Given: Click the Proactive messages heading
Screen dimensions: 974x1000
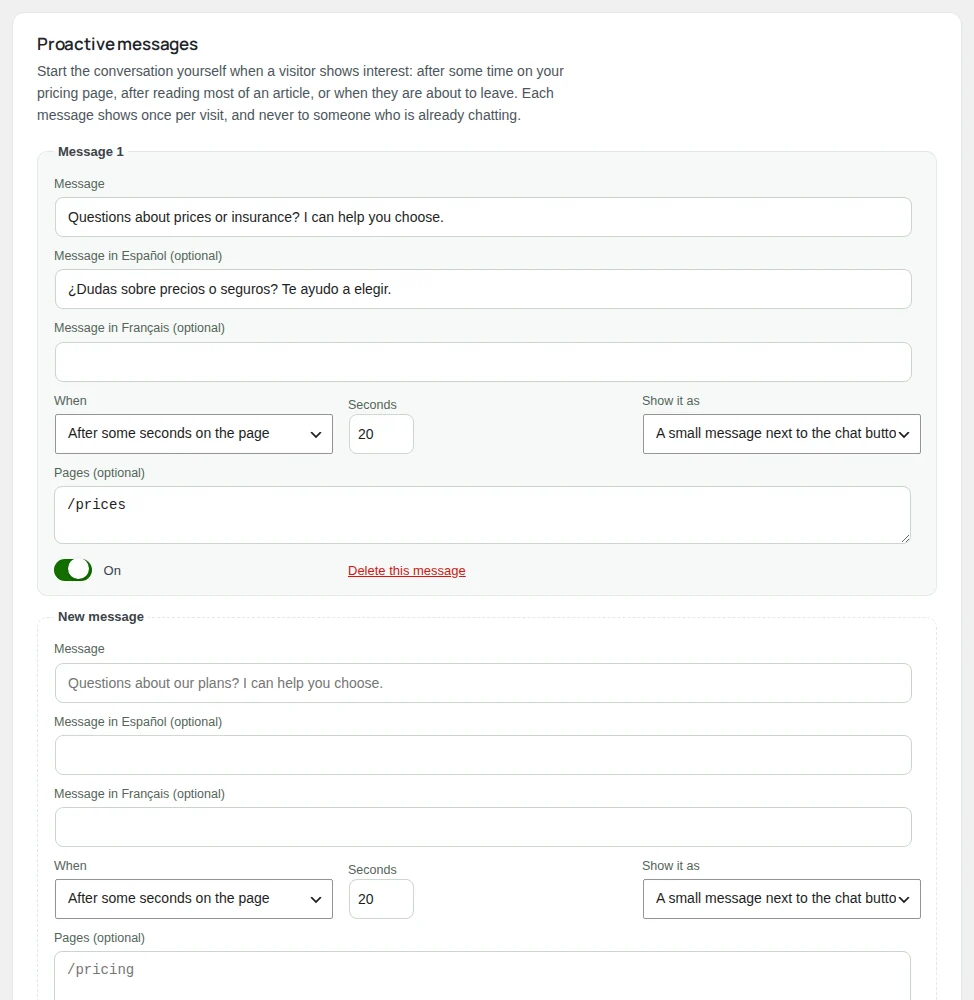Looking at the screenshot, I should (x=117, y=44).
